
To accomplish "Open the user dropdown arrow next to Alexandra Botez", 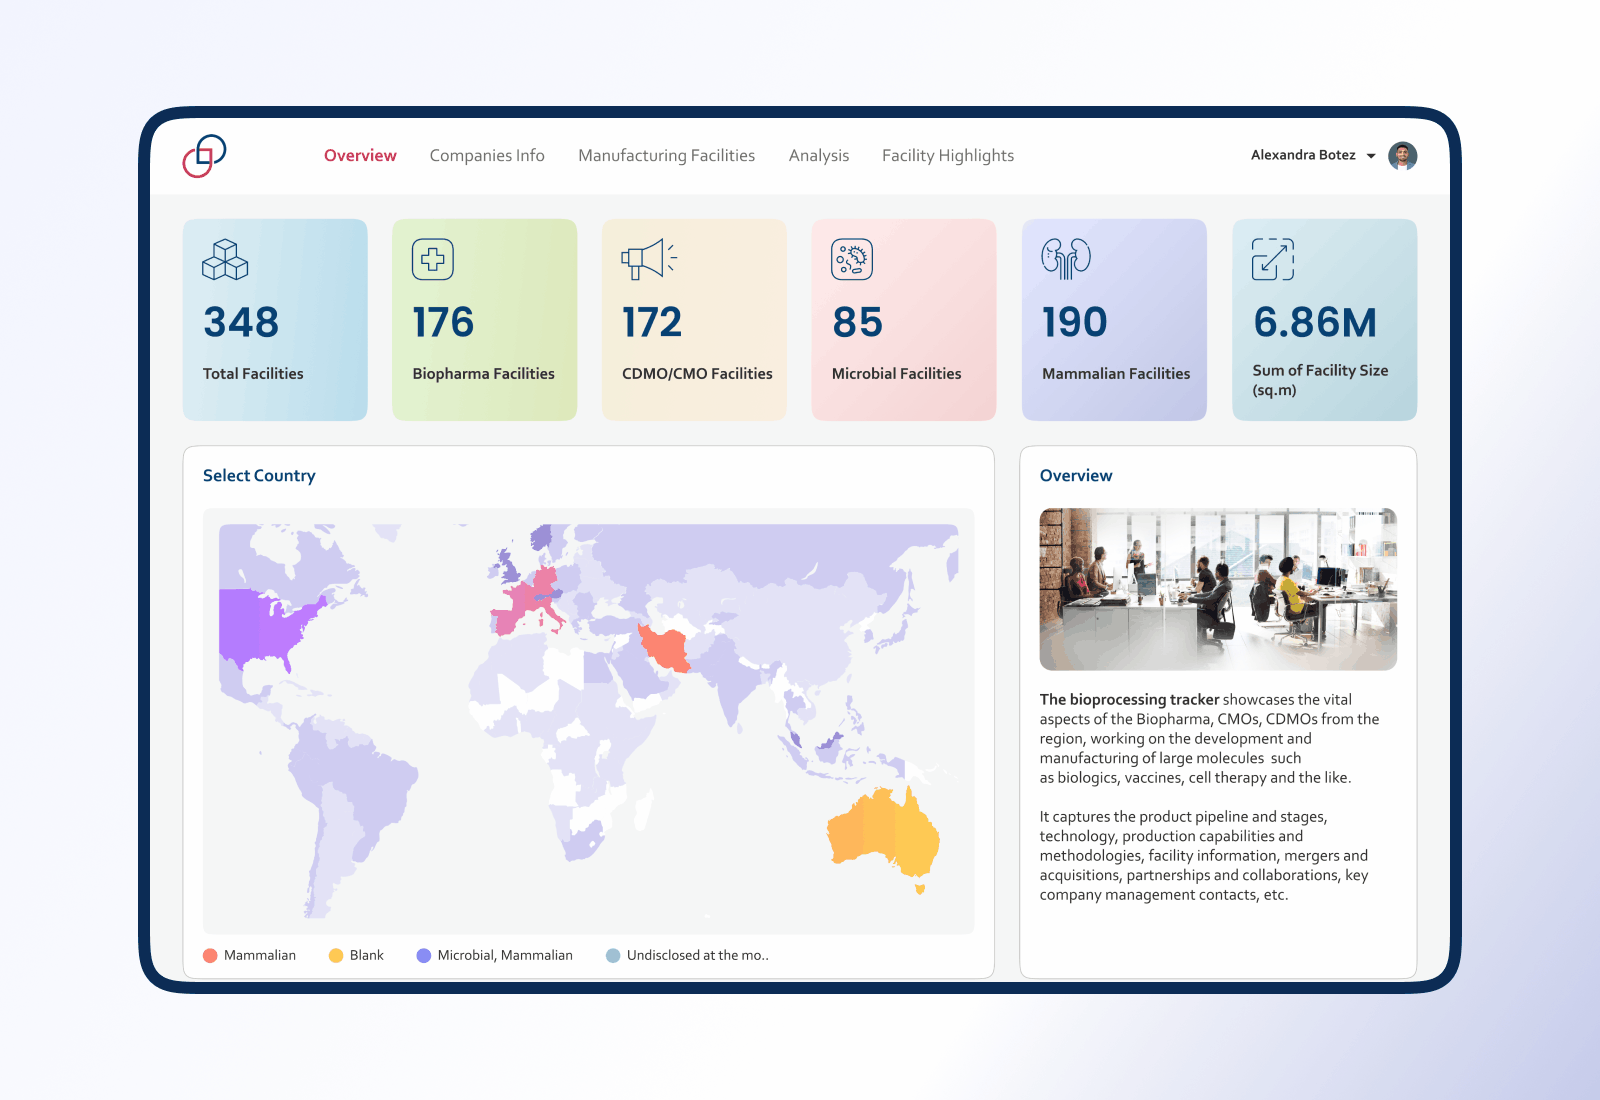I will coord(1371,156).
